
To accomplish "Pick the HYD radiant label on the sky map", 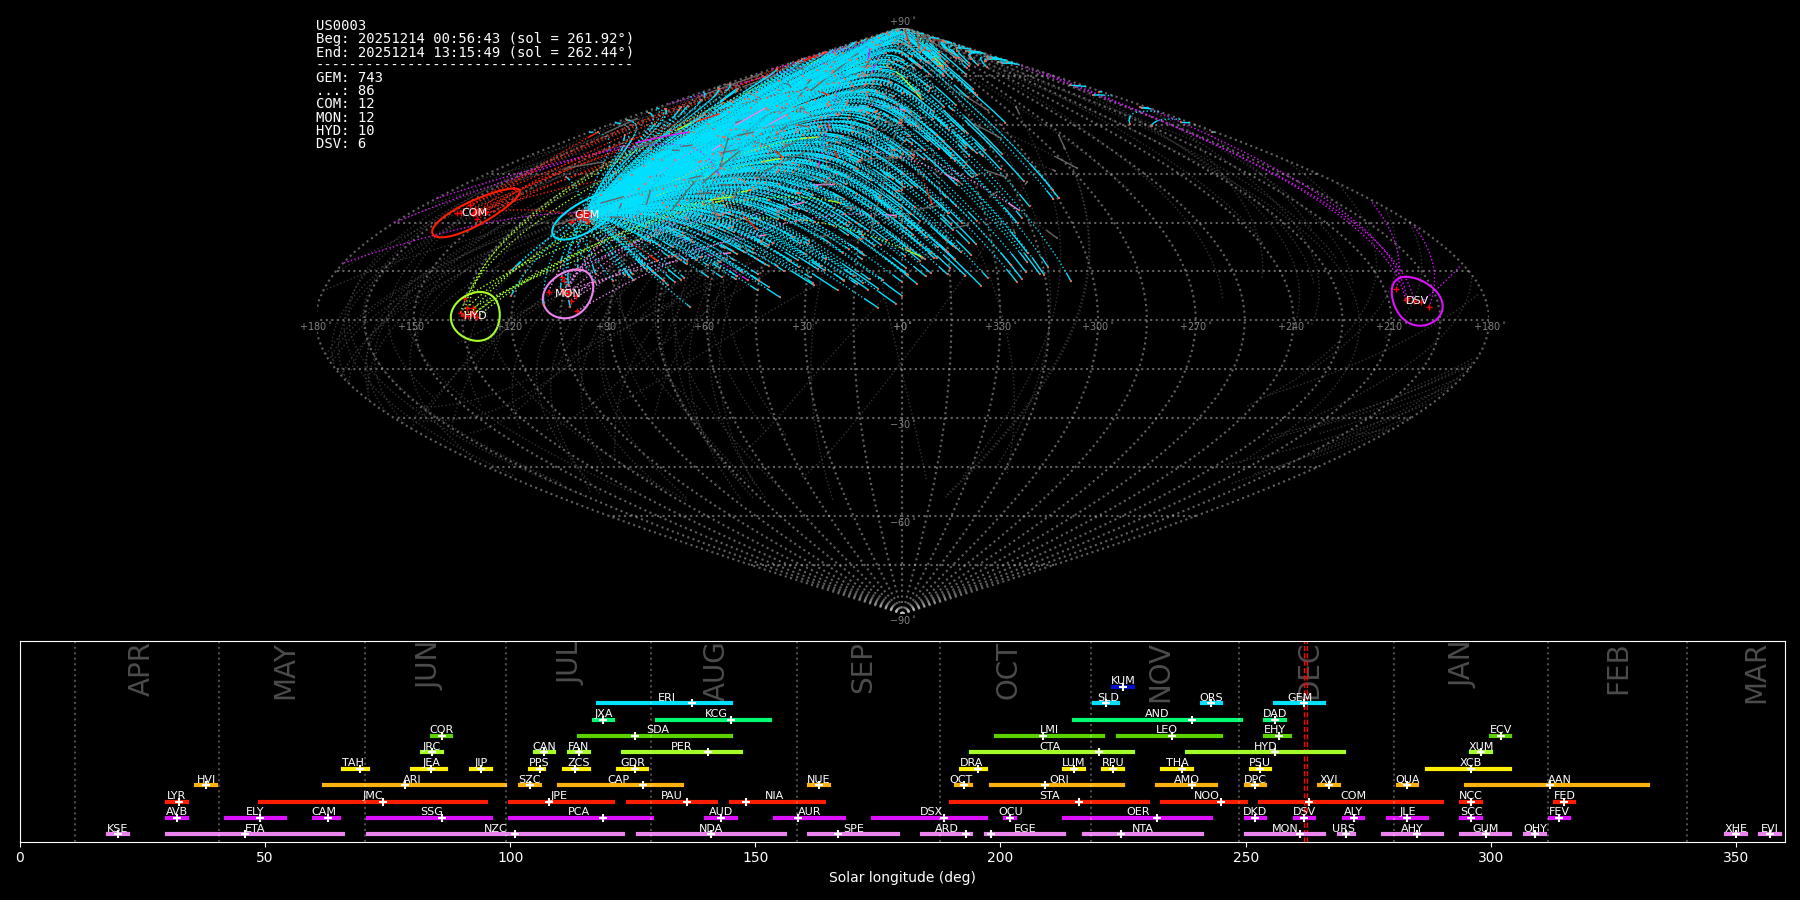I will (x=475, y=316).
